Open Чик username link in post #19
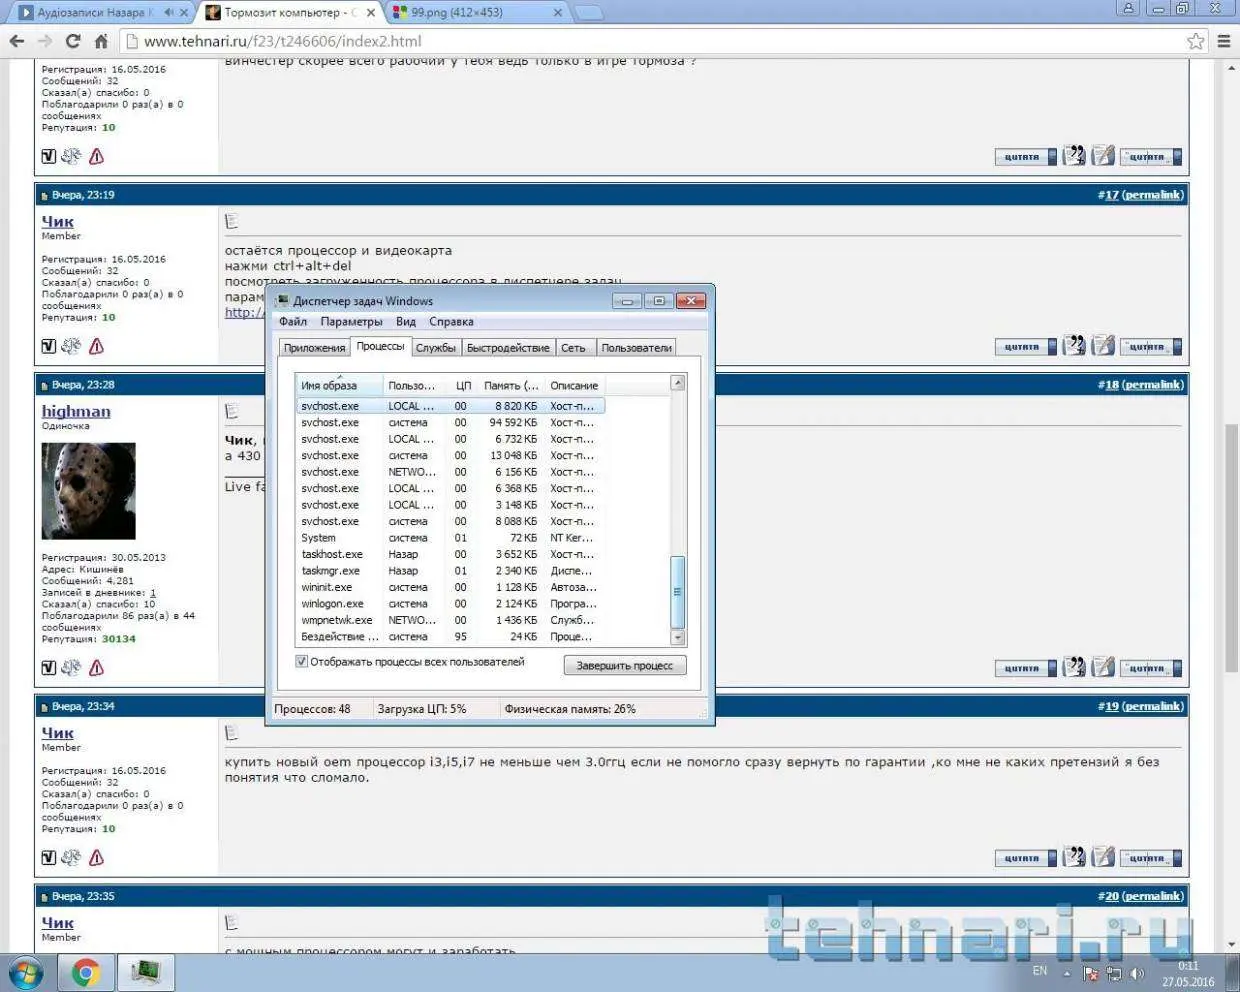This screenshot has height=992, width=1240. [58, 733]
